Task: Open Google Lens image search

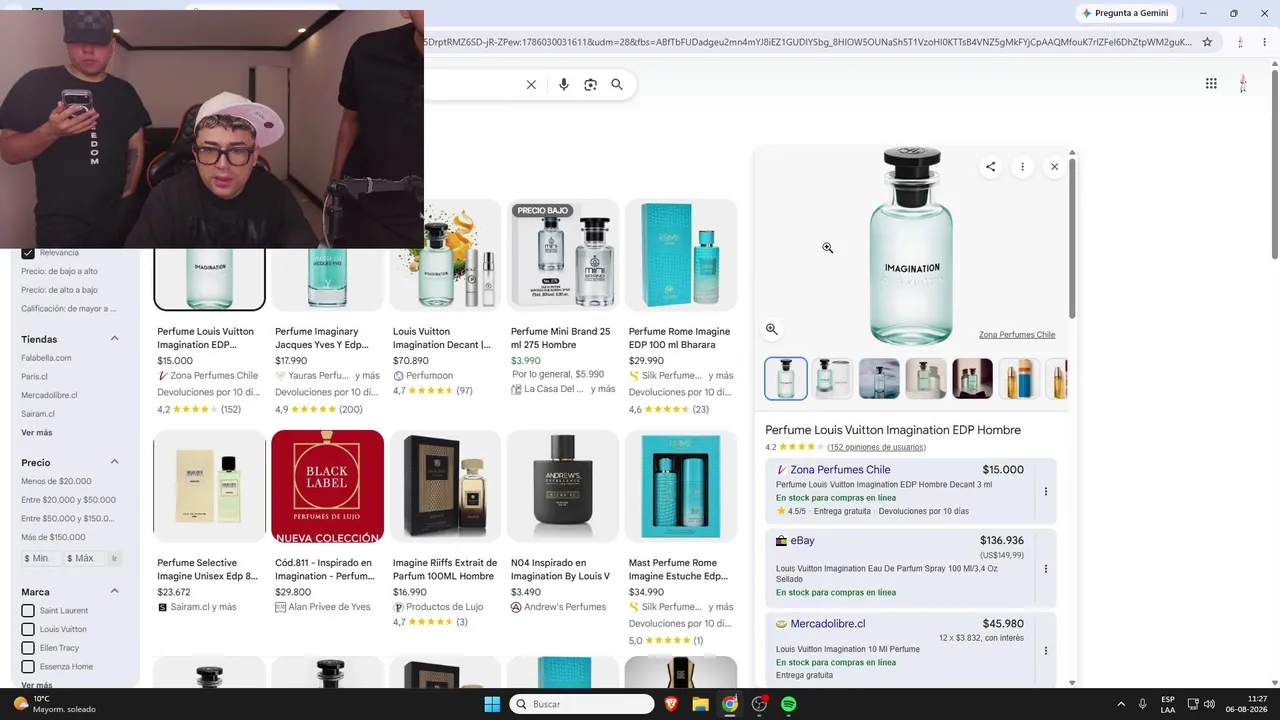Action: coord(590,85)
